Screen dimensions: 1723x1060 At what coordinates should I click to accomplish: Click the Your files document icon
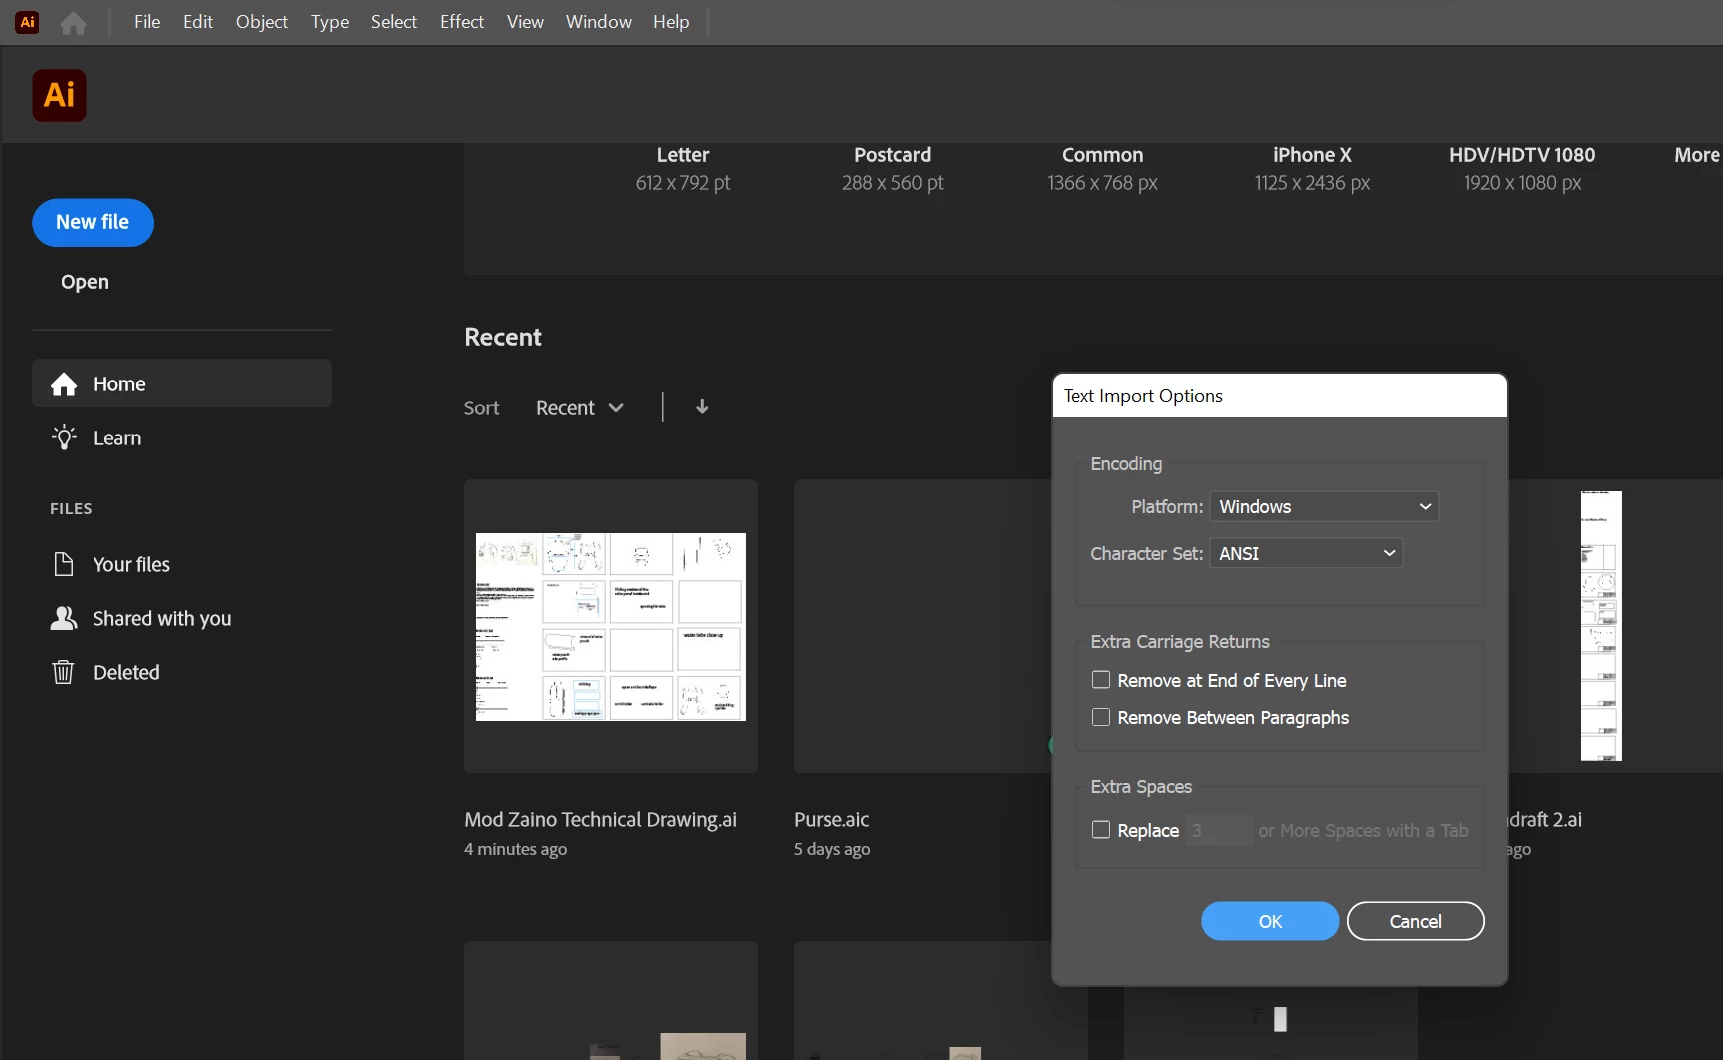click(64, 564)
